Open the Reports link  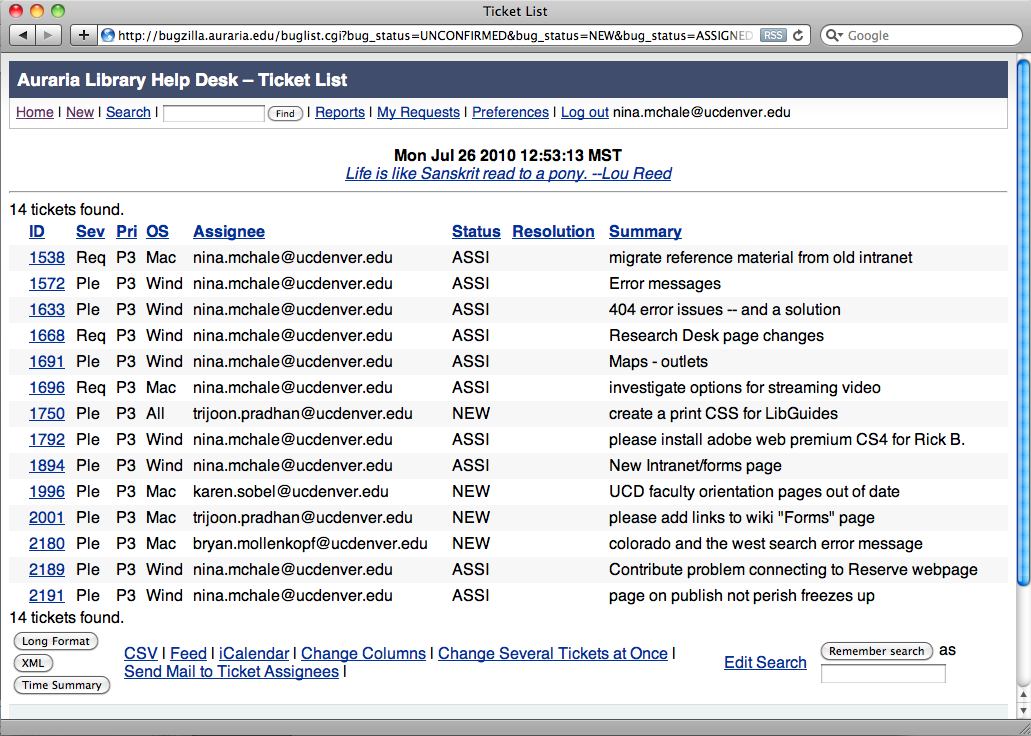pos(340,112)
